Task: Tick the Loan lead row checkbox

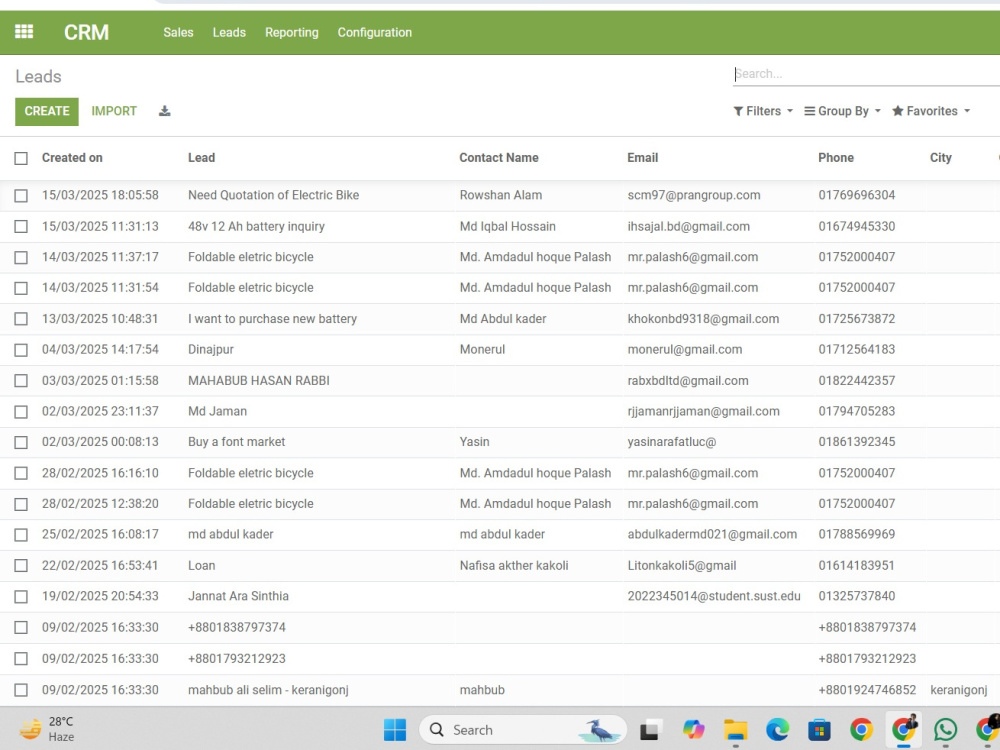Action: (x=21, y=566)
